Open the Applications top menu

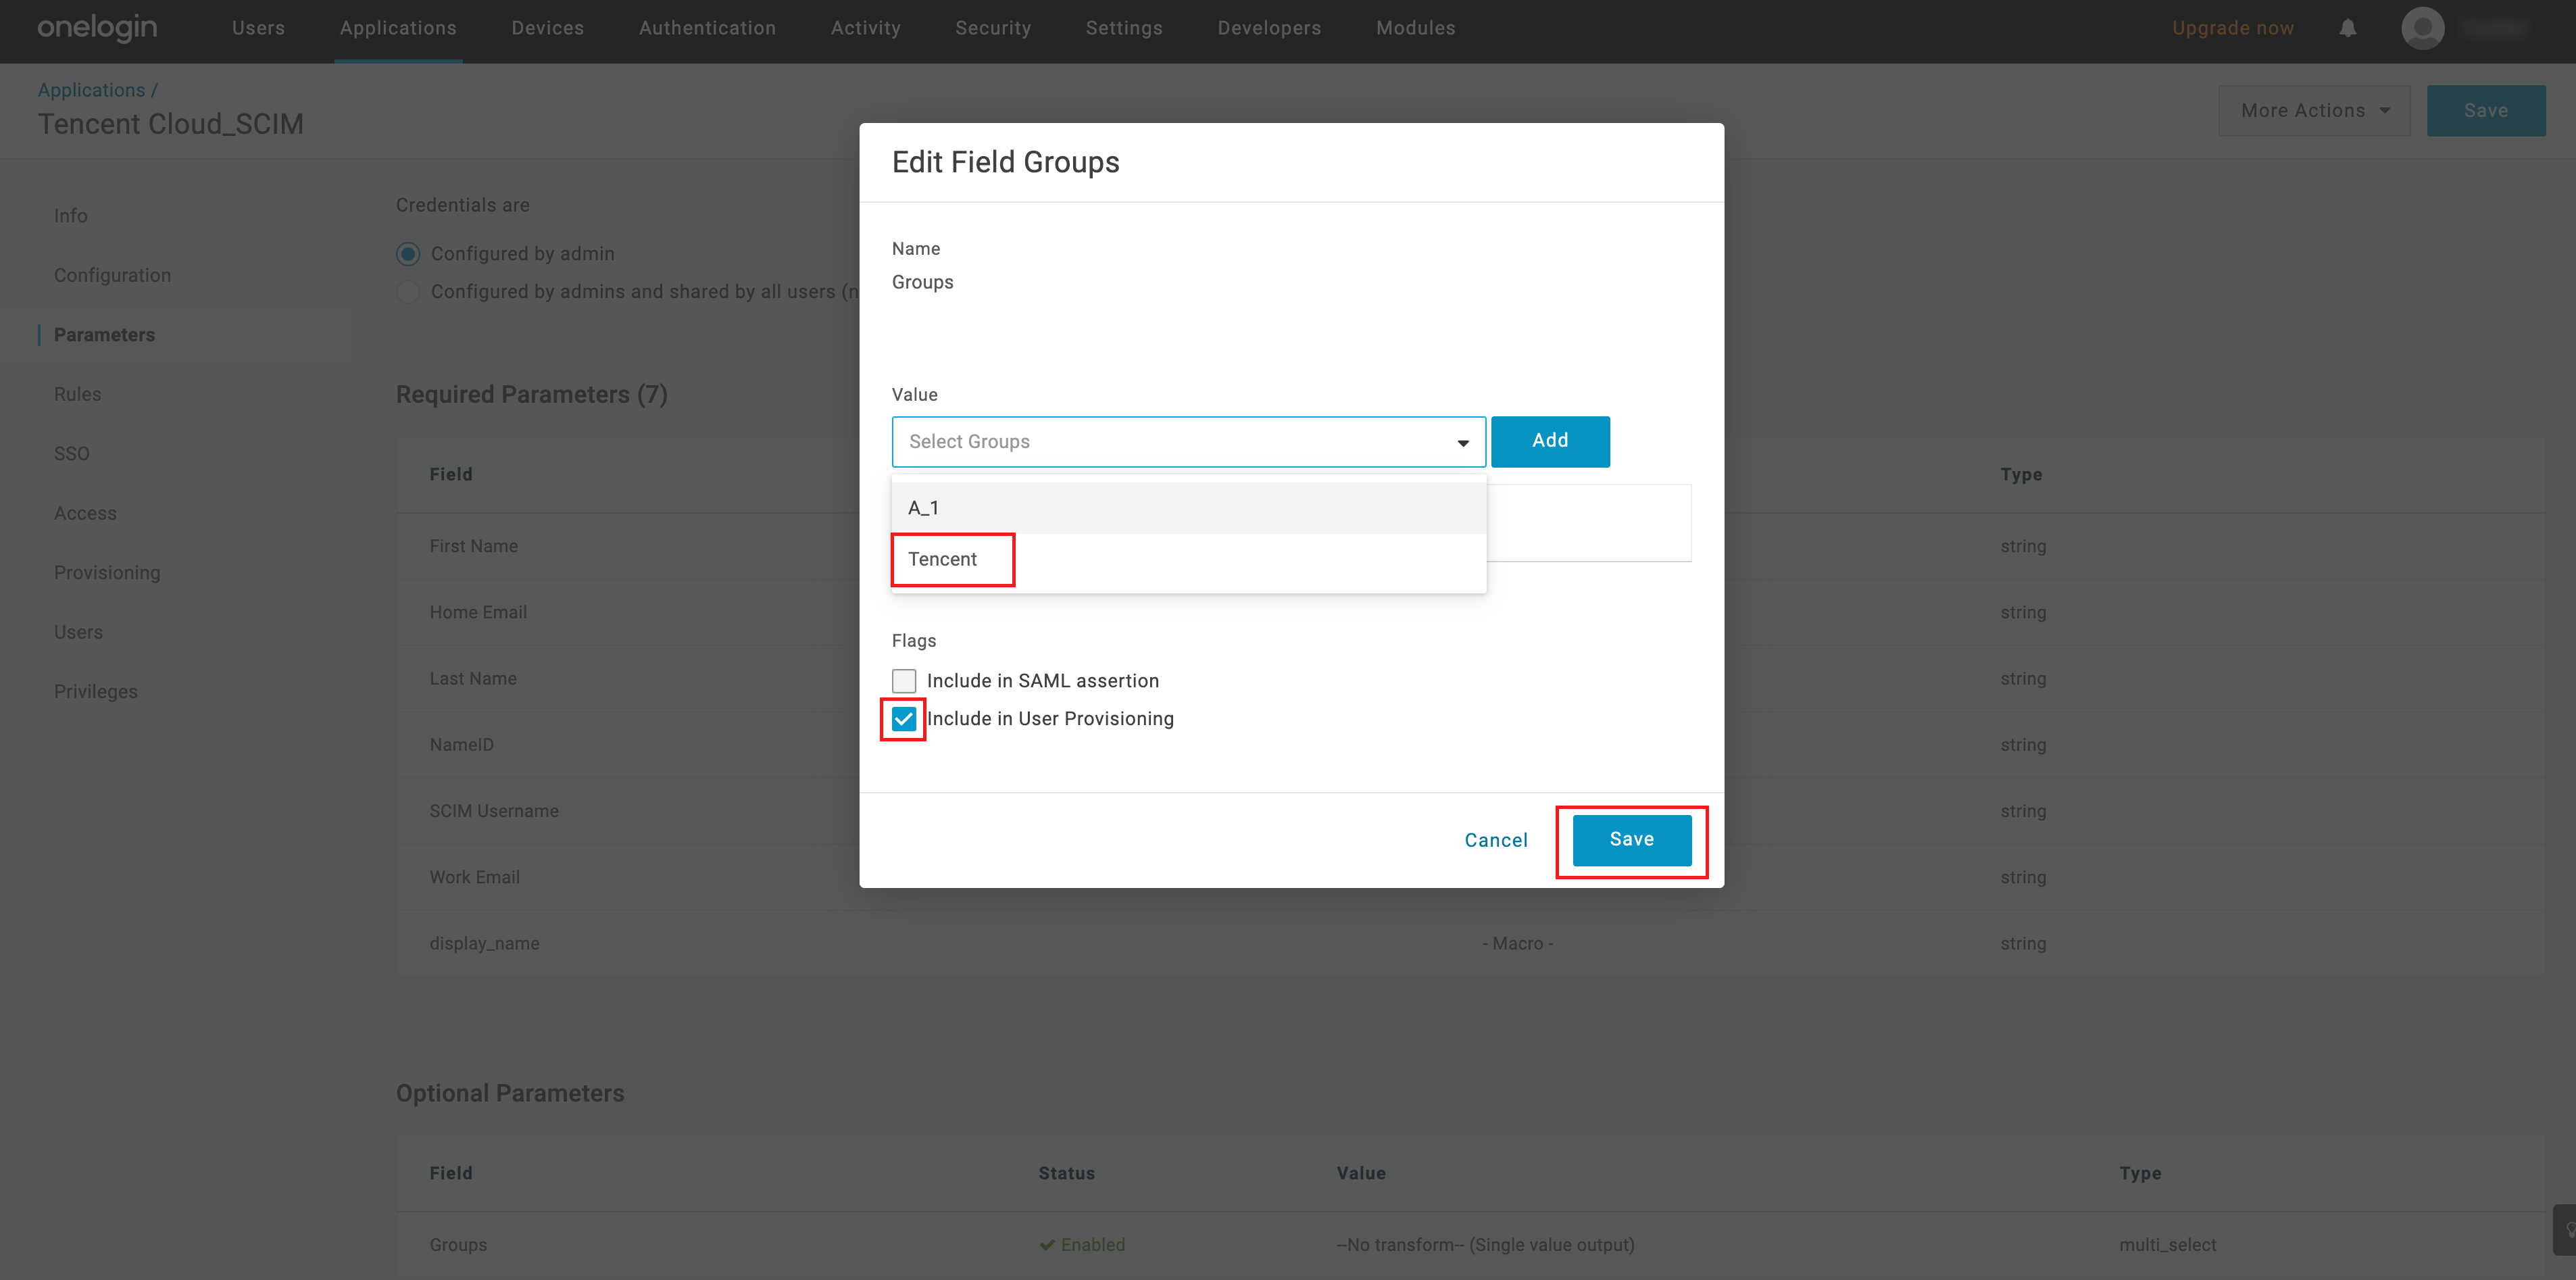click(x=398, y=28)
